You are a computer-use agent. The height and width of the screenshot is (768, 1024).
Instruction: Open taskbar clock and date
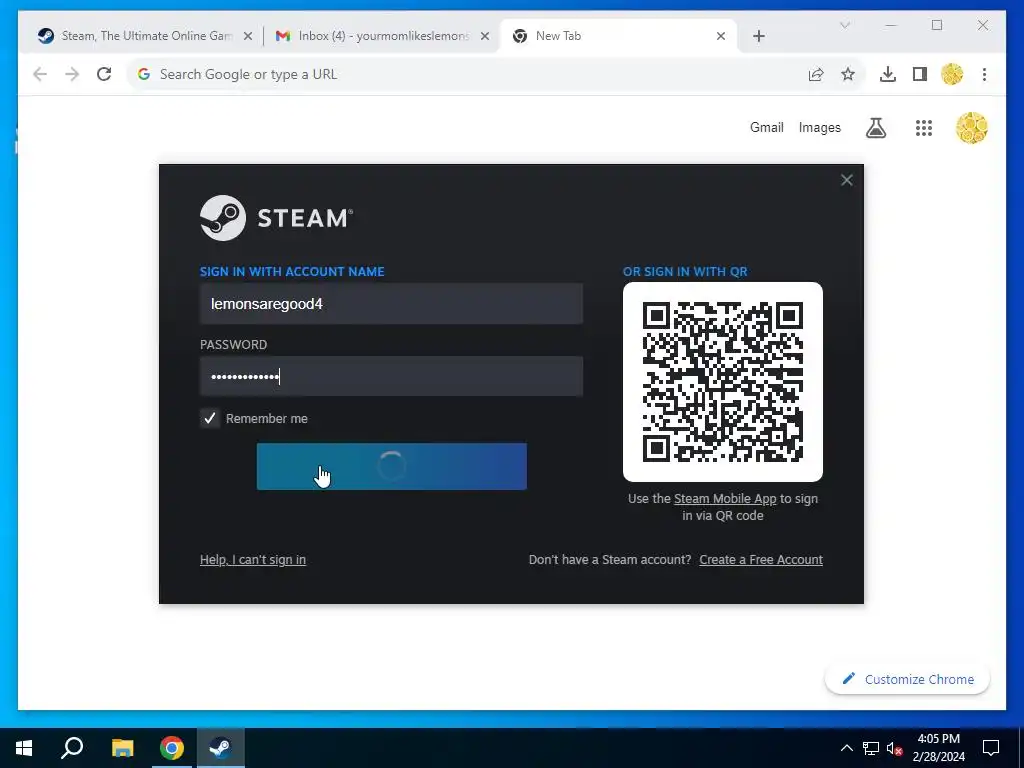pos(938,748)
